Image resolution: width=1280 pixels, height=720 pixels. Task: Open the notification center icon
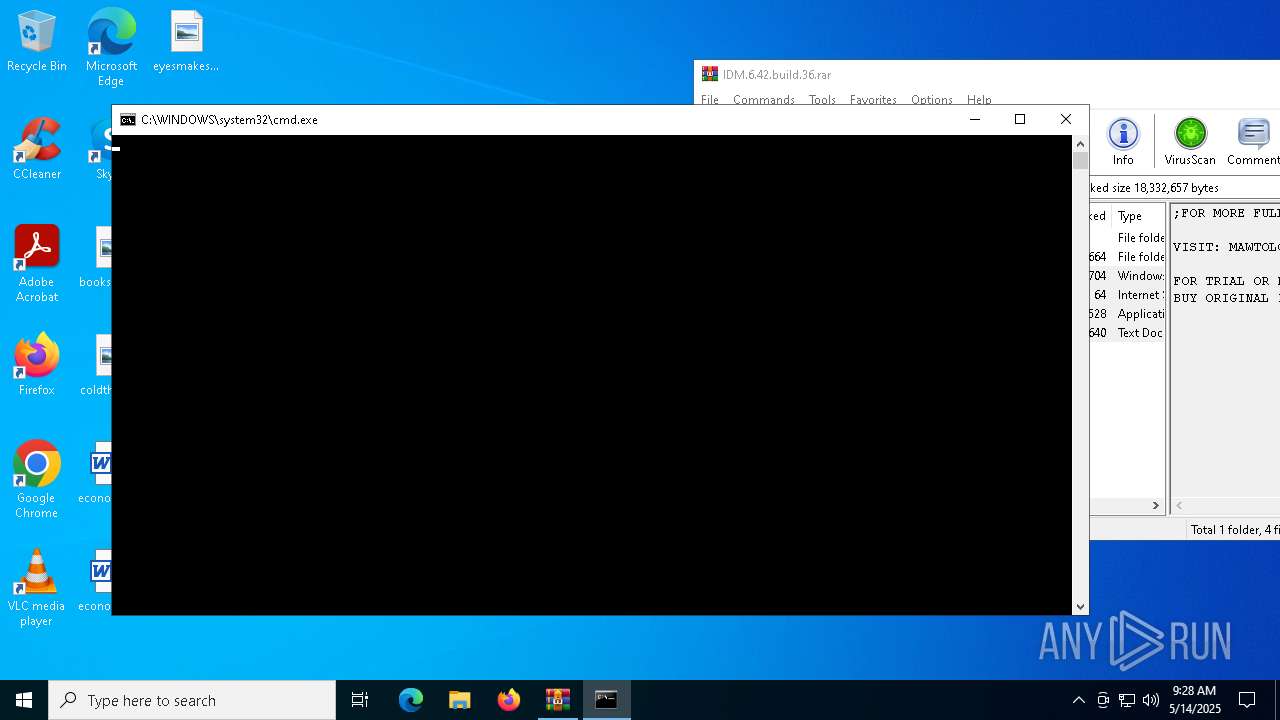click(x=1247, y=700)
